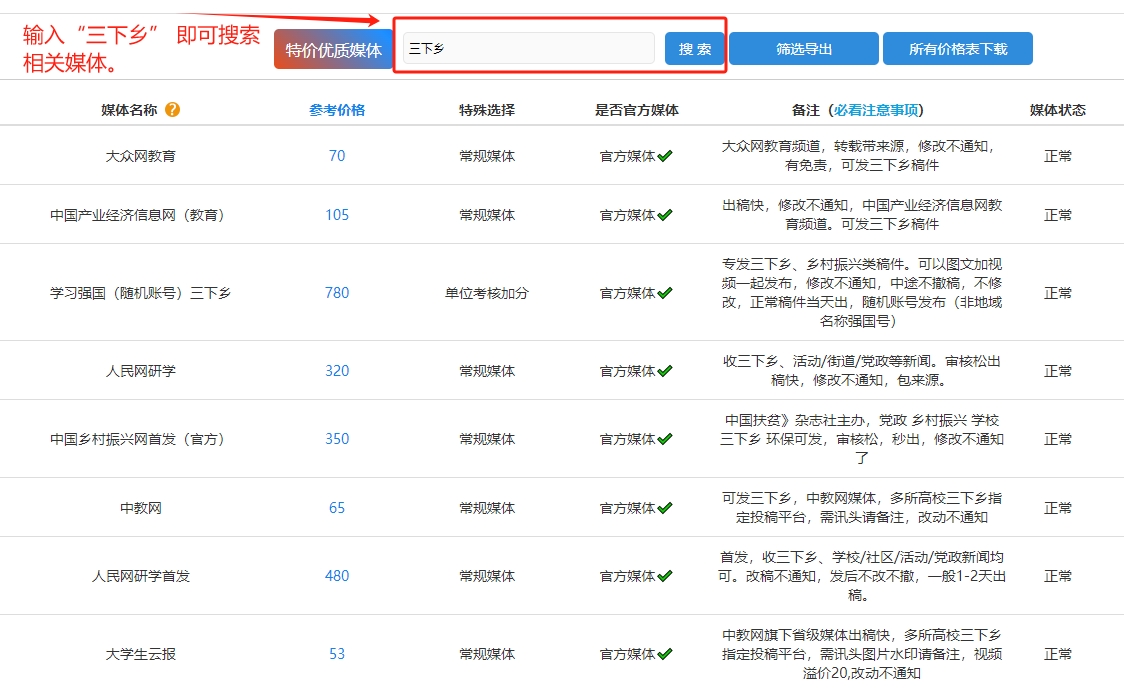Click the note starting 出稿快，修改不通知

coord(861,214)
